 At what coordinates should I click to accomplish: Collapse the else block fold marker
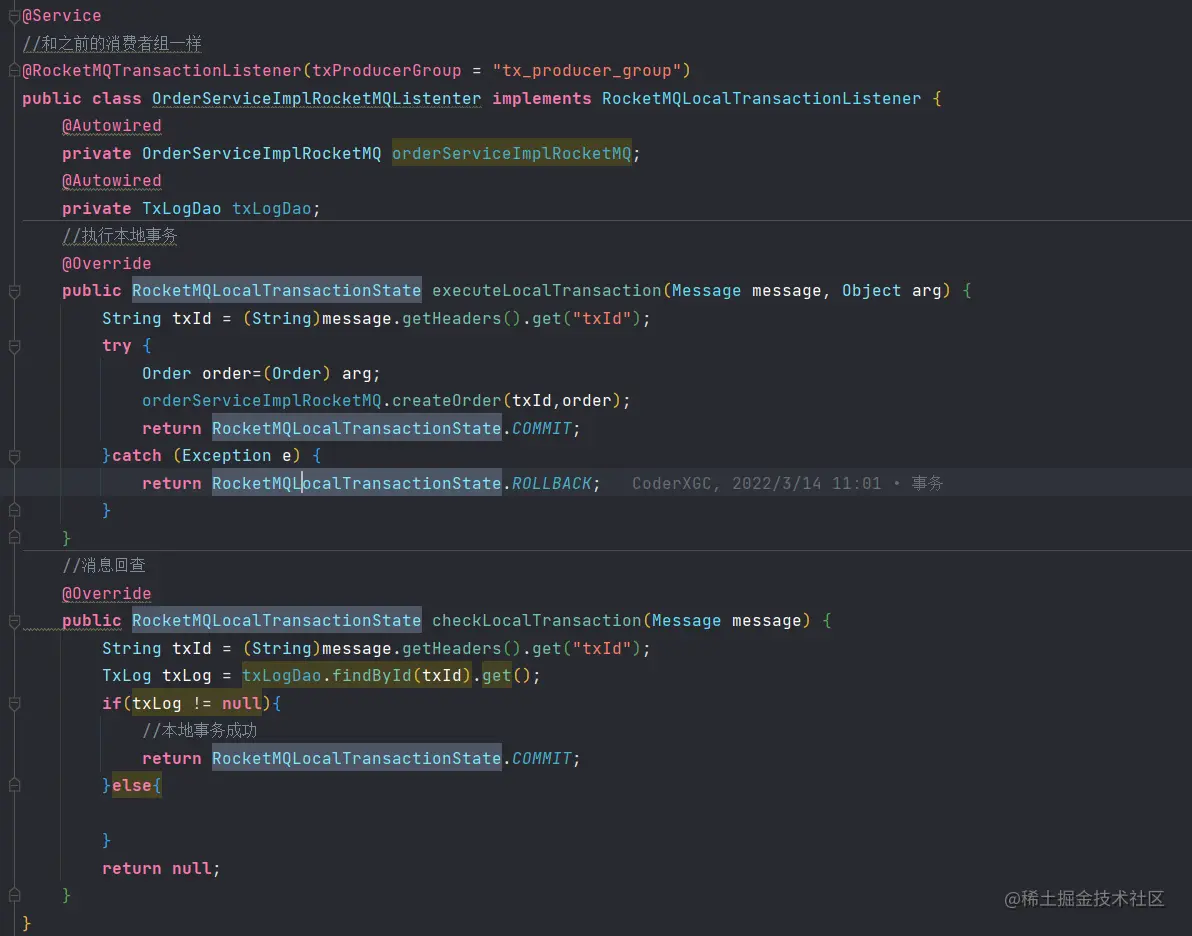[14, 786]
